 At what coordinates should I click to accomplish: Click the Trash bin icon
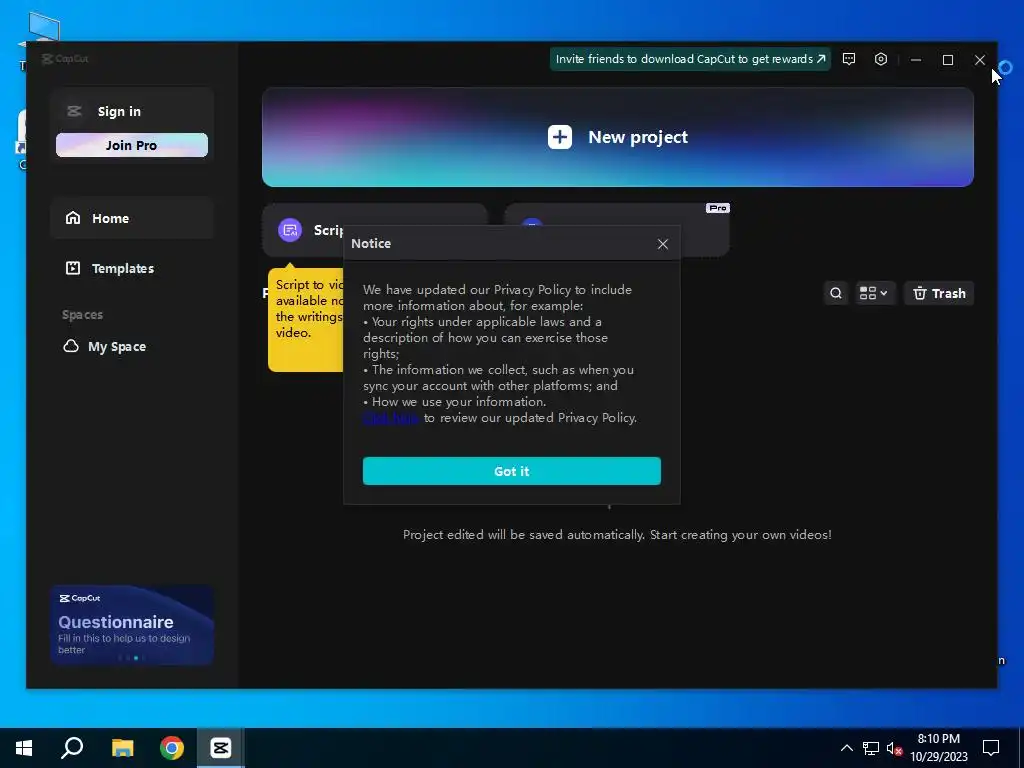(920, 293)
